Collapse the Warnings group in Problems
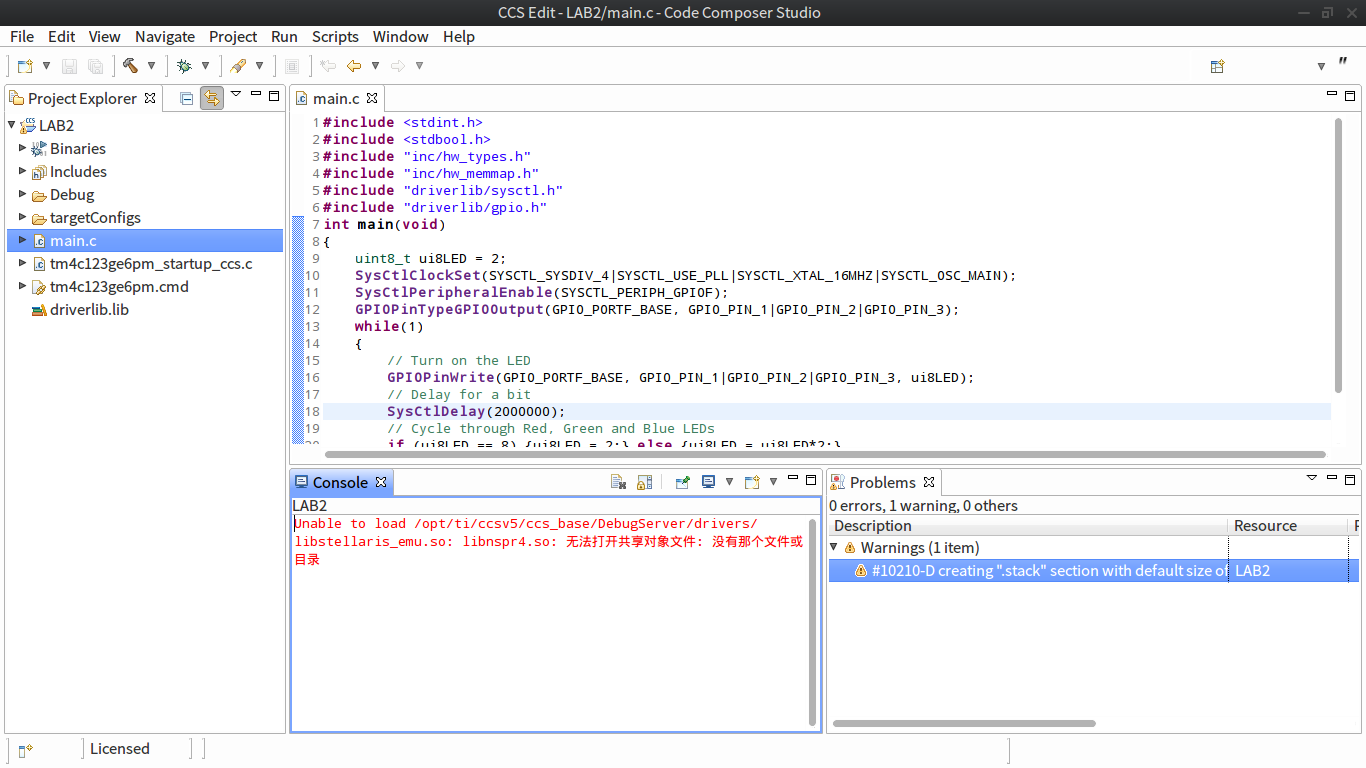1366x768 pixels. (x=834, y=547)
